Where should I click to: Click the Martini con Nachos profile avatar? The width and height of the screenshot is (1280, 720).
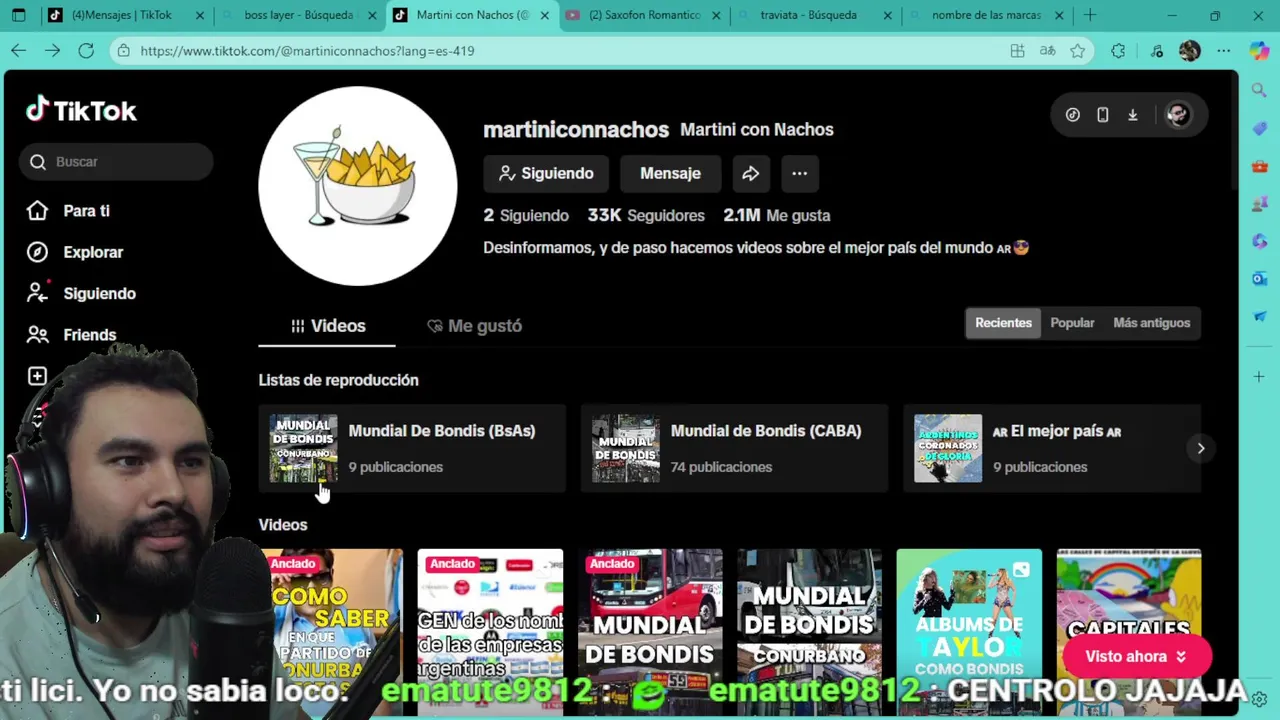(x=358, y=186)
